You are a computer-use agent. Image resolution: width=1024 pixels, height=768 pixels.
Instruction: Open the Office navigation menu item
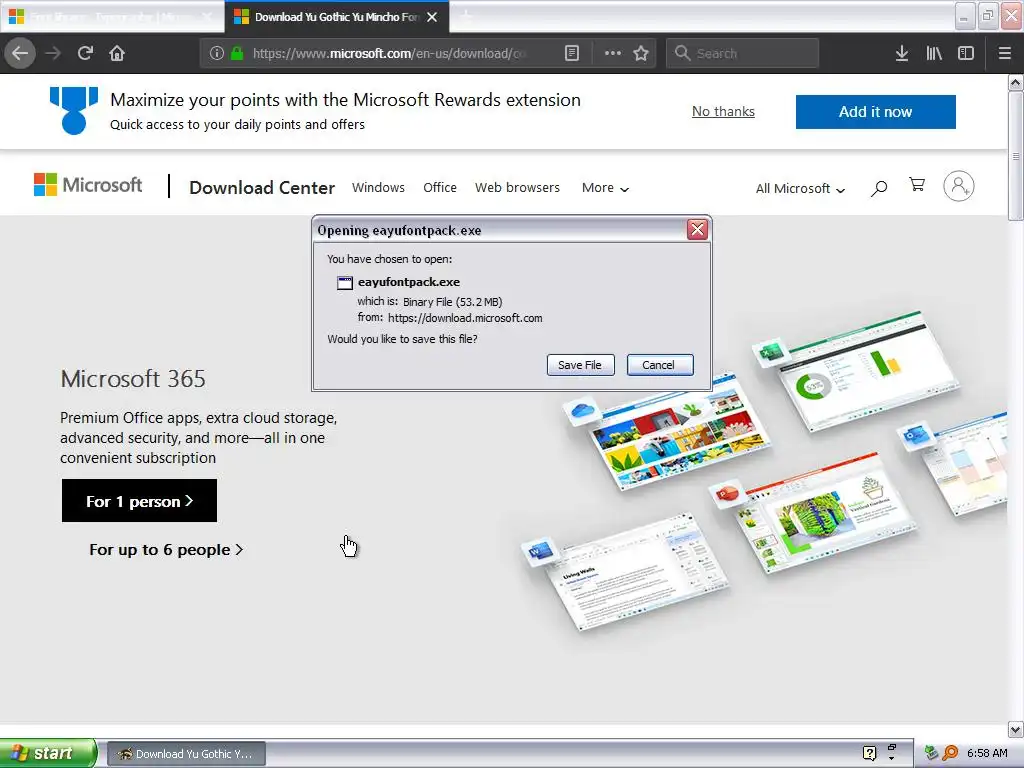(440, 187)
